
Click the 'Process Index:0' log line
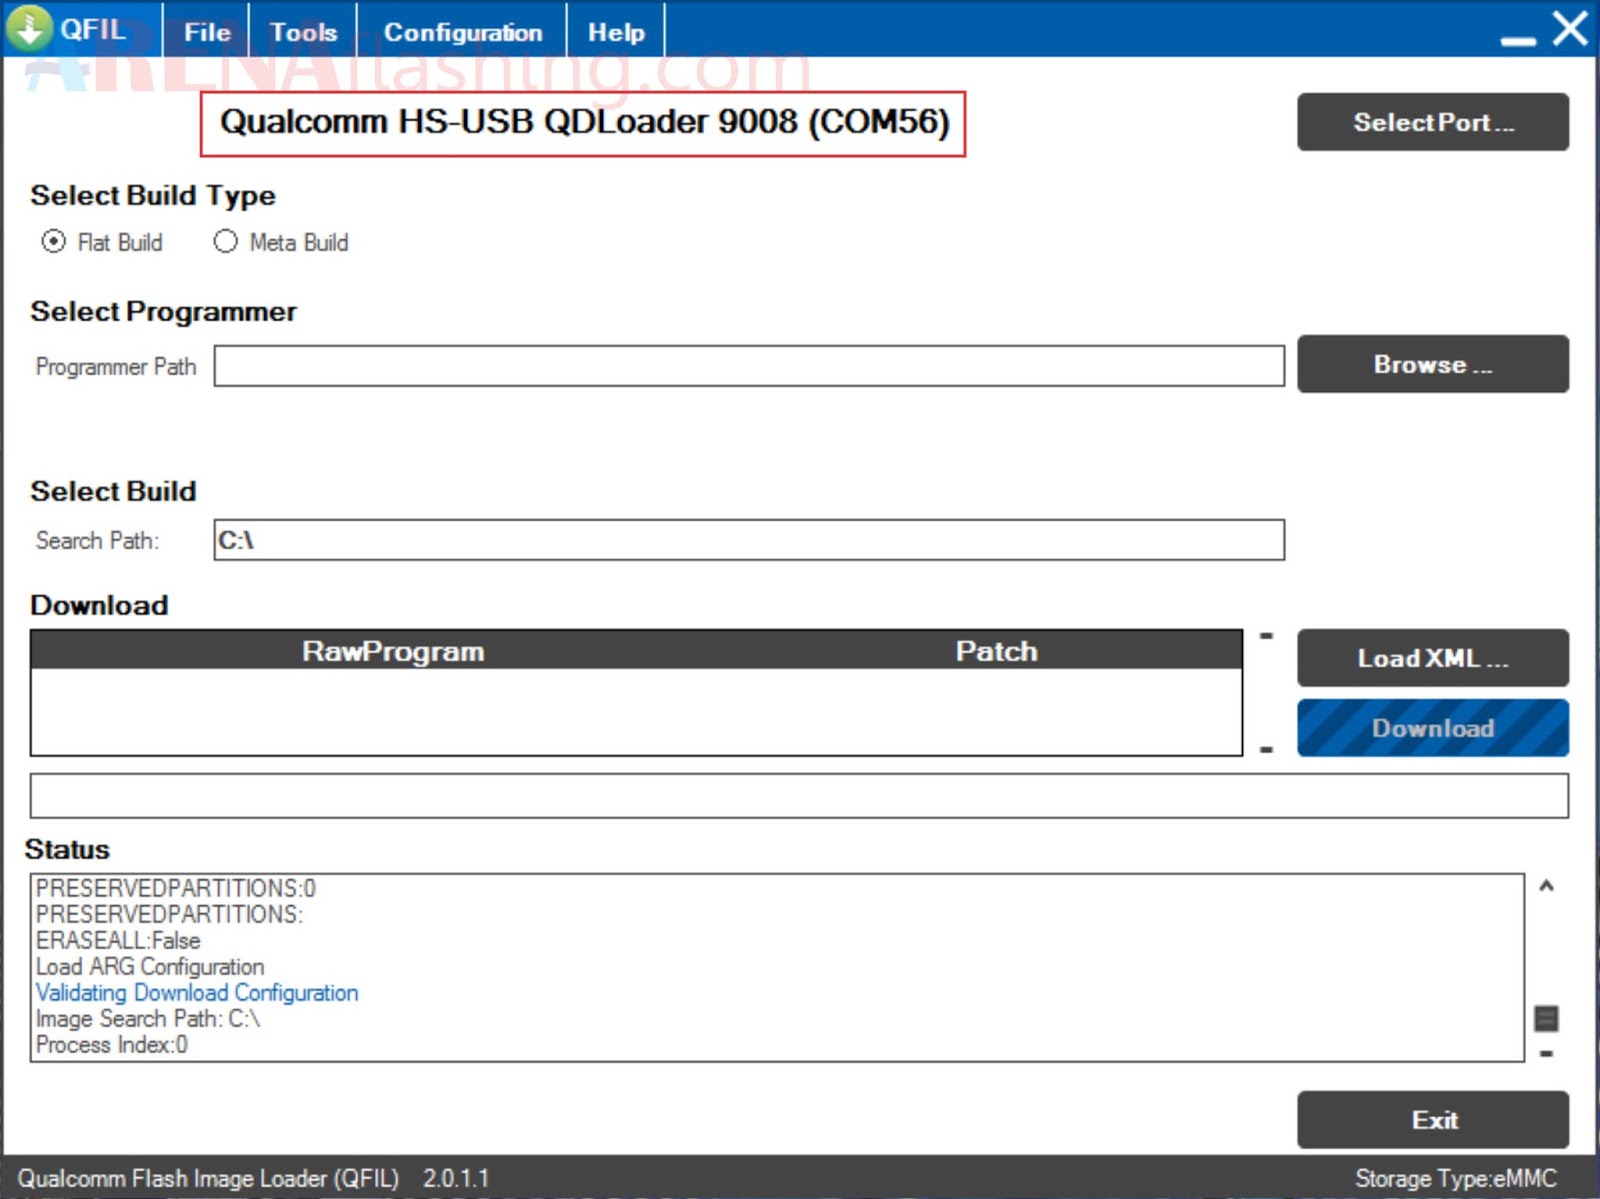pyautogui.click(x=112, y=1045)
